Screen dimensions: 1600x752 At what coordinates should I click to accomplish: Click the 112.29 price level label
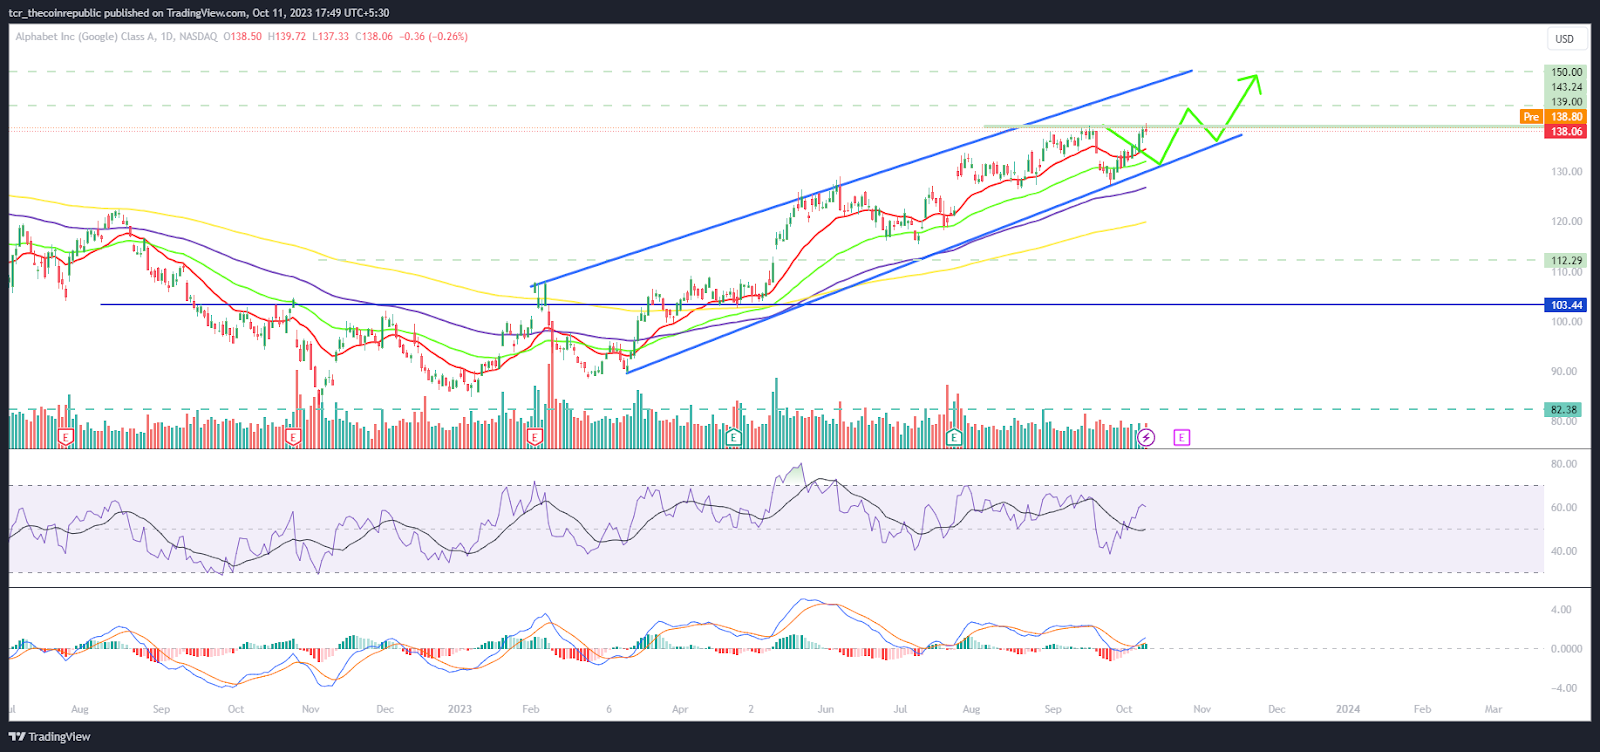point(1566,260)
